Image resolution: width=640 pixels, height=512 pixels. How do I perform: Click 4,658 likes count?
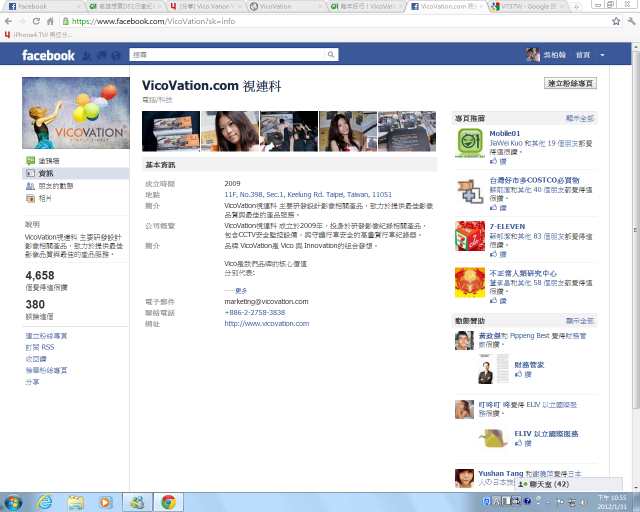(40, 276)
